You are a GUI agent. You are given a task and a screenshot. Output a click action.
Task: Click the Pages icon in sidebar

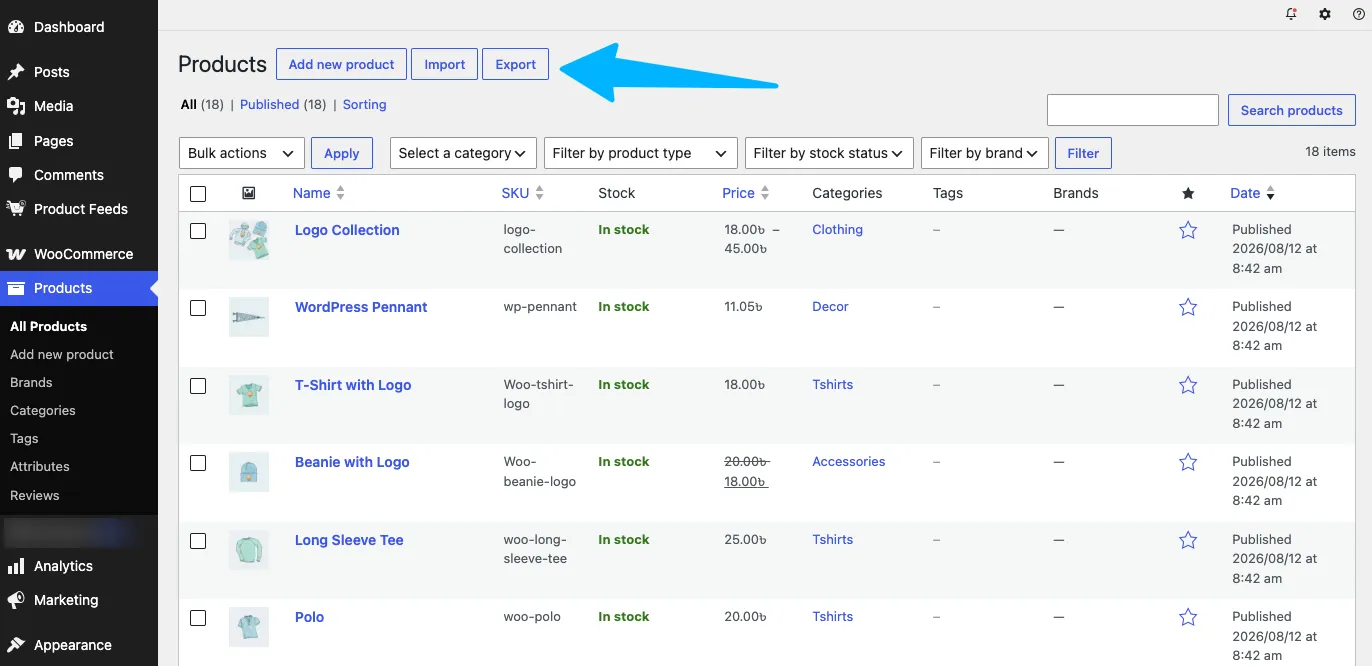[x=16, y=141]
